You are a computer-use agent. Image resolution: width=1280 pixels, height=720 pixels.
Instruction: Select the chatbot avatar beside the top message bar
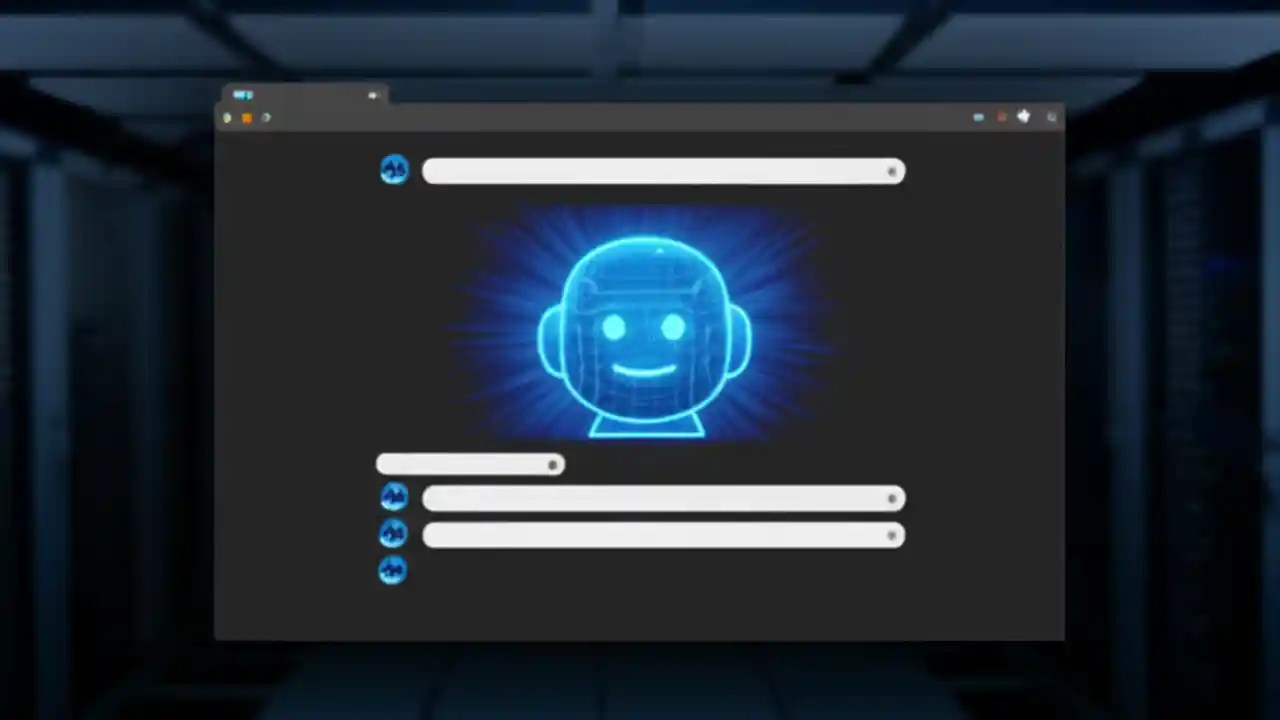point(394,170)
